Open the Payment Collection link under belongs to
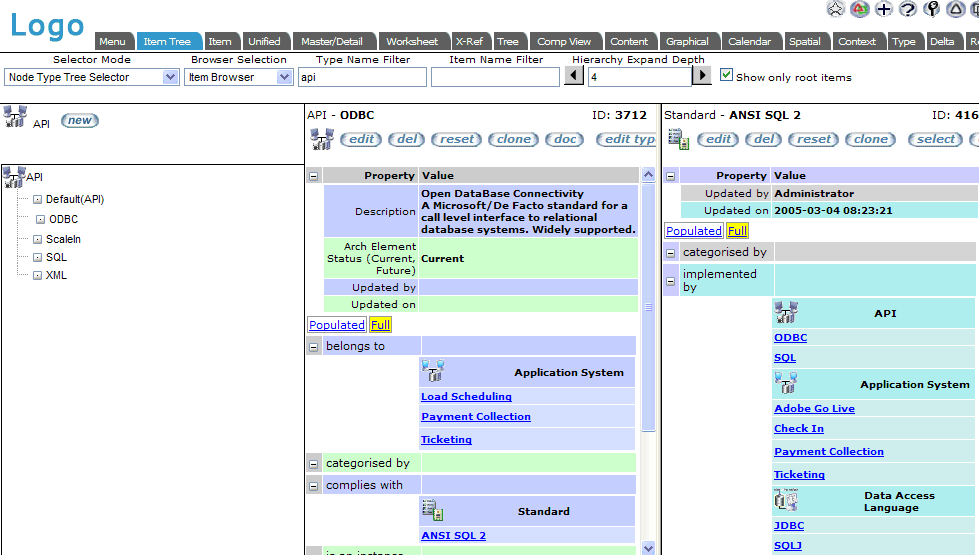Viewport: 979px width, 555px height. click(x=476, y=417)
